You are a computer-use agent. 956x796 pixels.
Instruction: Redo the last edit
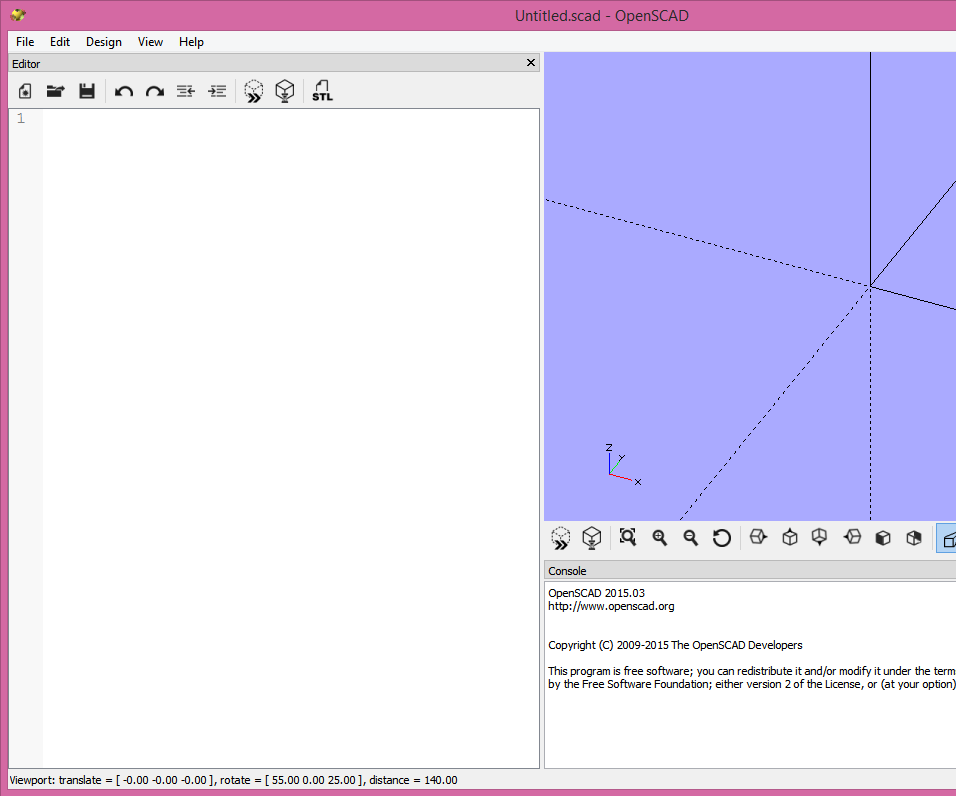coord(155,91)
